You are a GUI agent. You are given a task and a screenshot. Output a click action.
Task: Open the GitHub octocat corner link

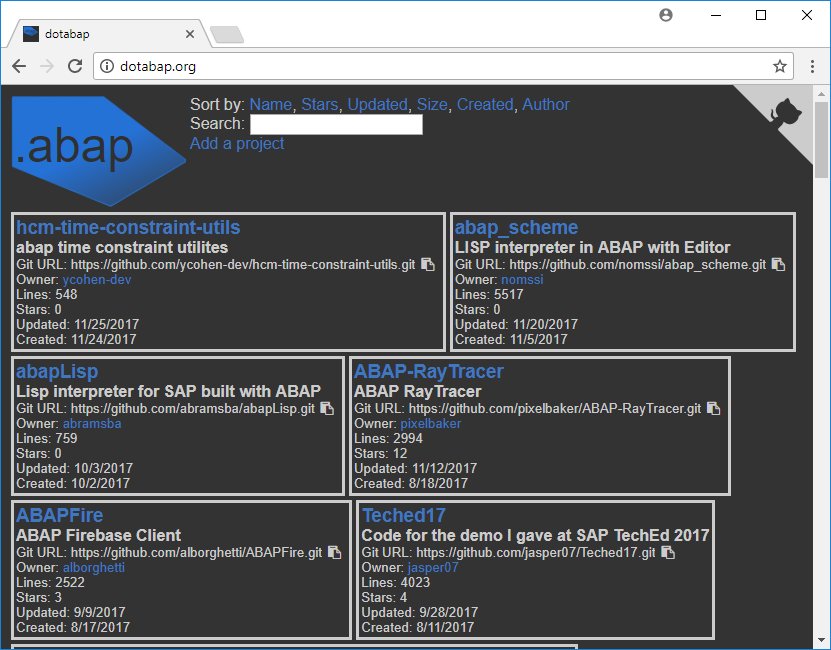tap(784, 111)
